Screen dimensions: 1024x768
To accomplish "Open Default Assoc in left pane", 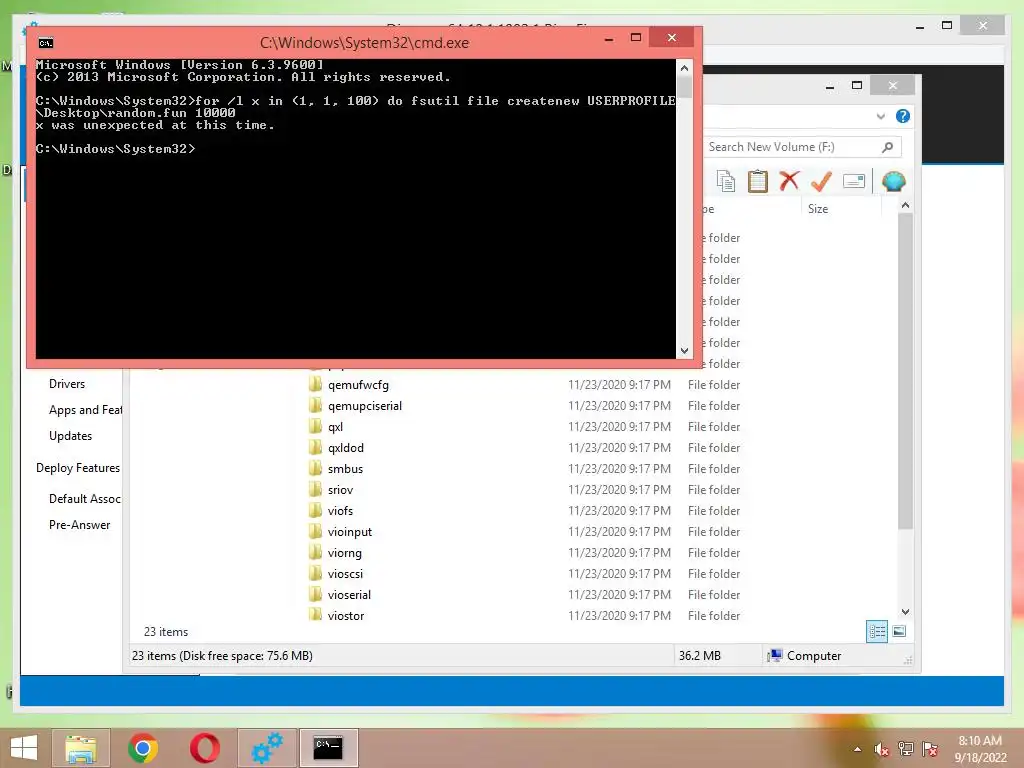I will [x=85, y=499].
